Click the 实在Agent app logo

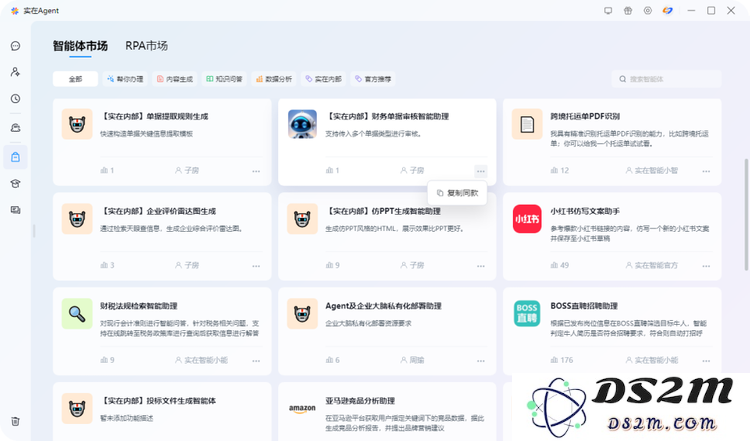coord(15,11)
